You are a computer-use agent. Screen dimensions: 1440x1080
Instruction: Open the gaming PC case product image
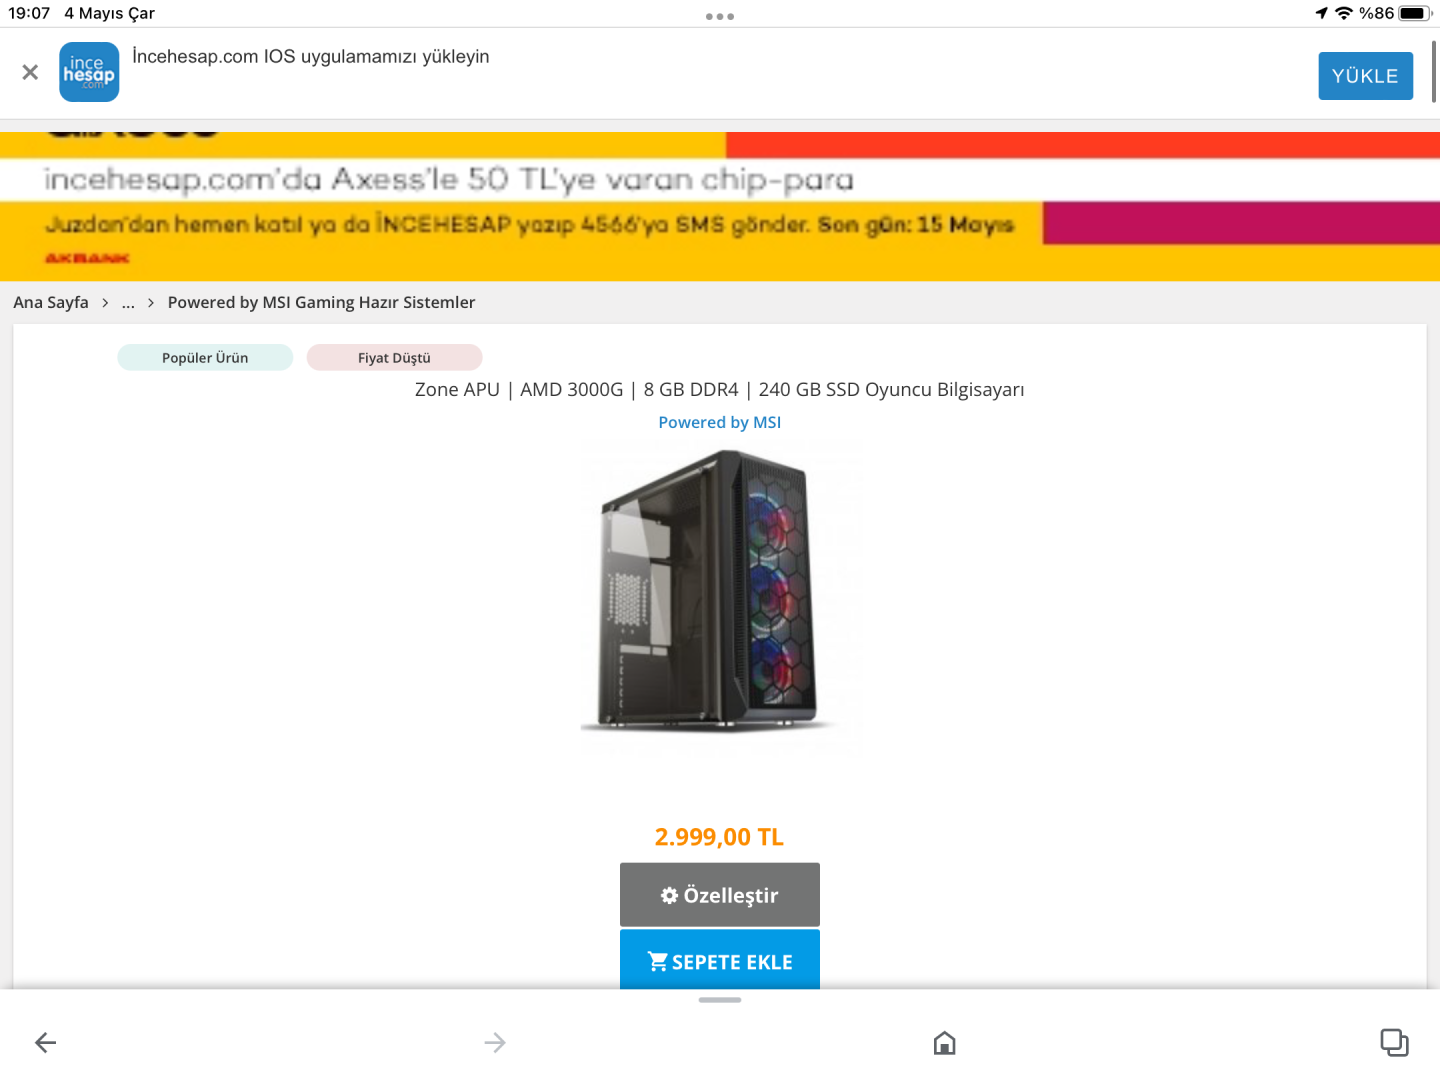click(718, 595)
